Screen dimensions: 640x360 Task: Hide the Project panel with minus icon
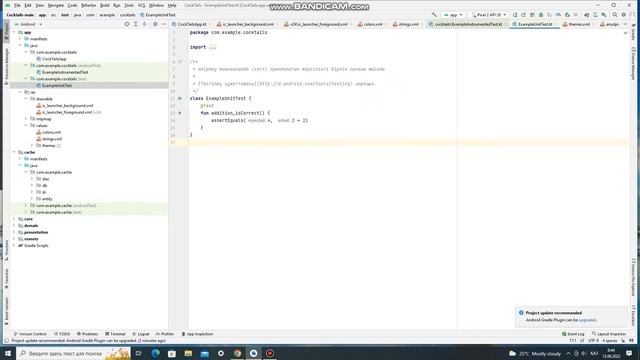(x=164, y=24)
